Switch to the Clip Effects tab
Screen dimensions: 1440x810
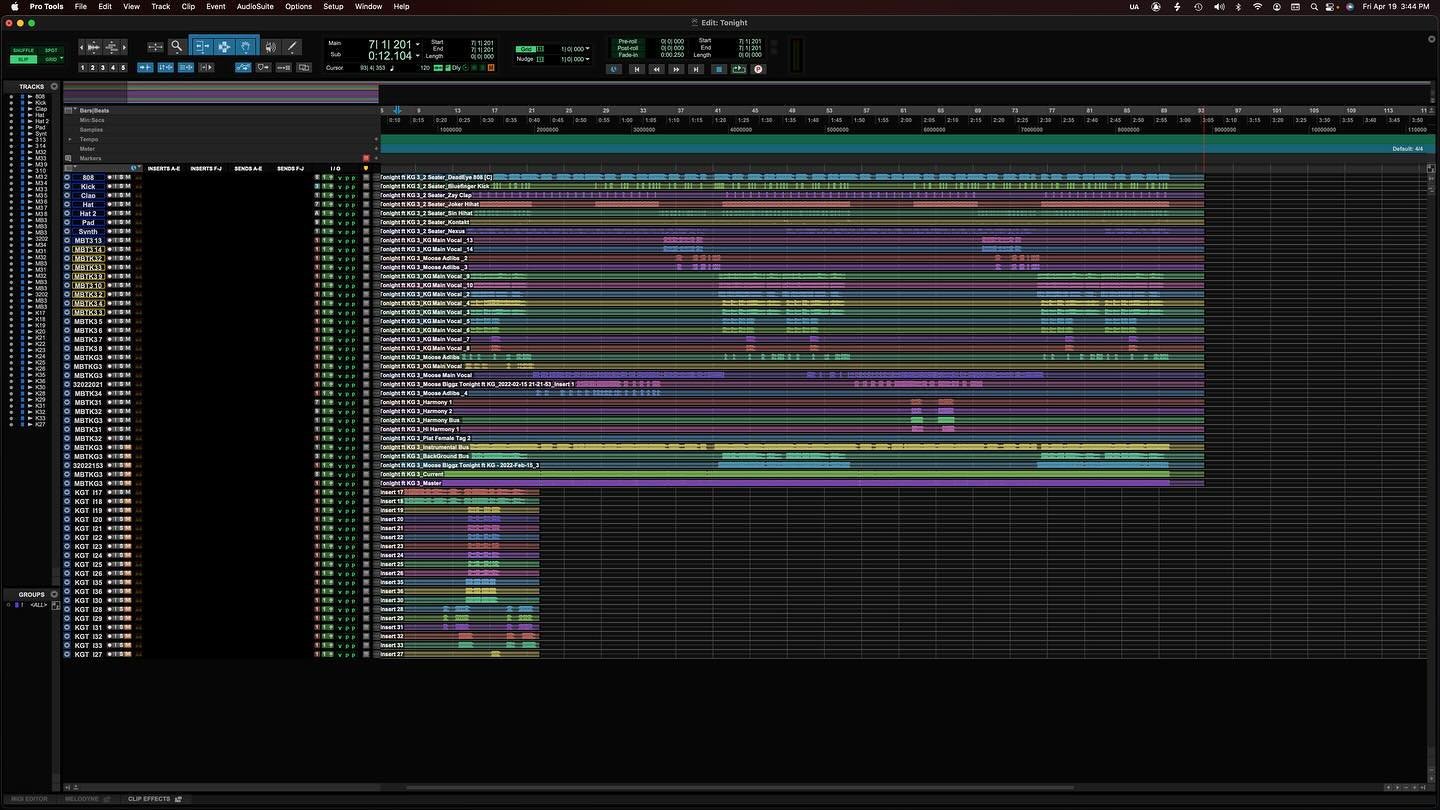154,799
